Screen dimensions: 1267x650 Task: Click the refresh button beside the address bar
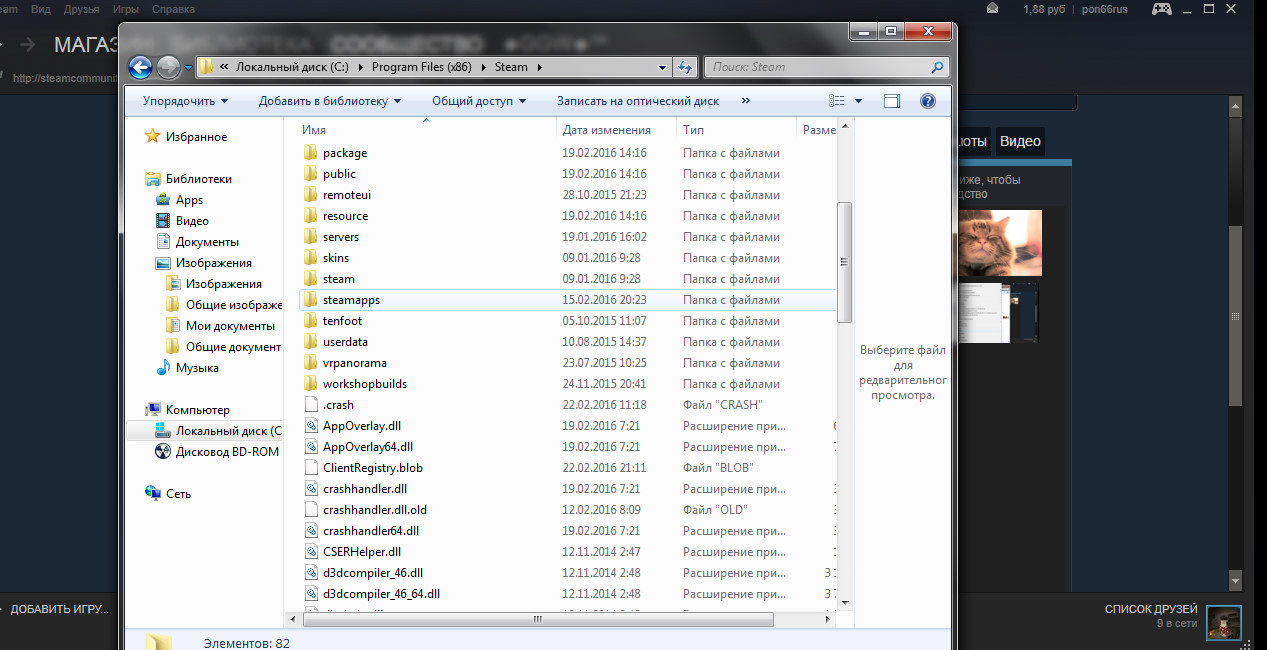685,67
